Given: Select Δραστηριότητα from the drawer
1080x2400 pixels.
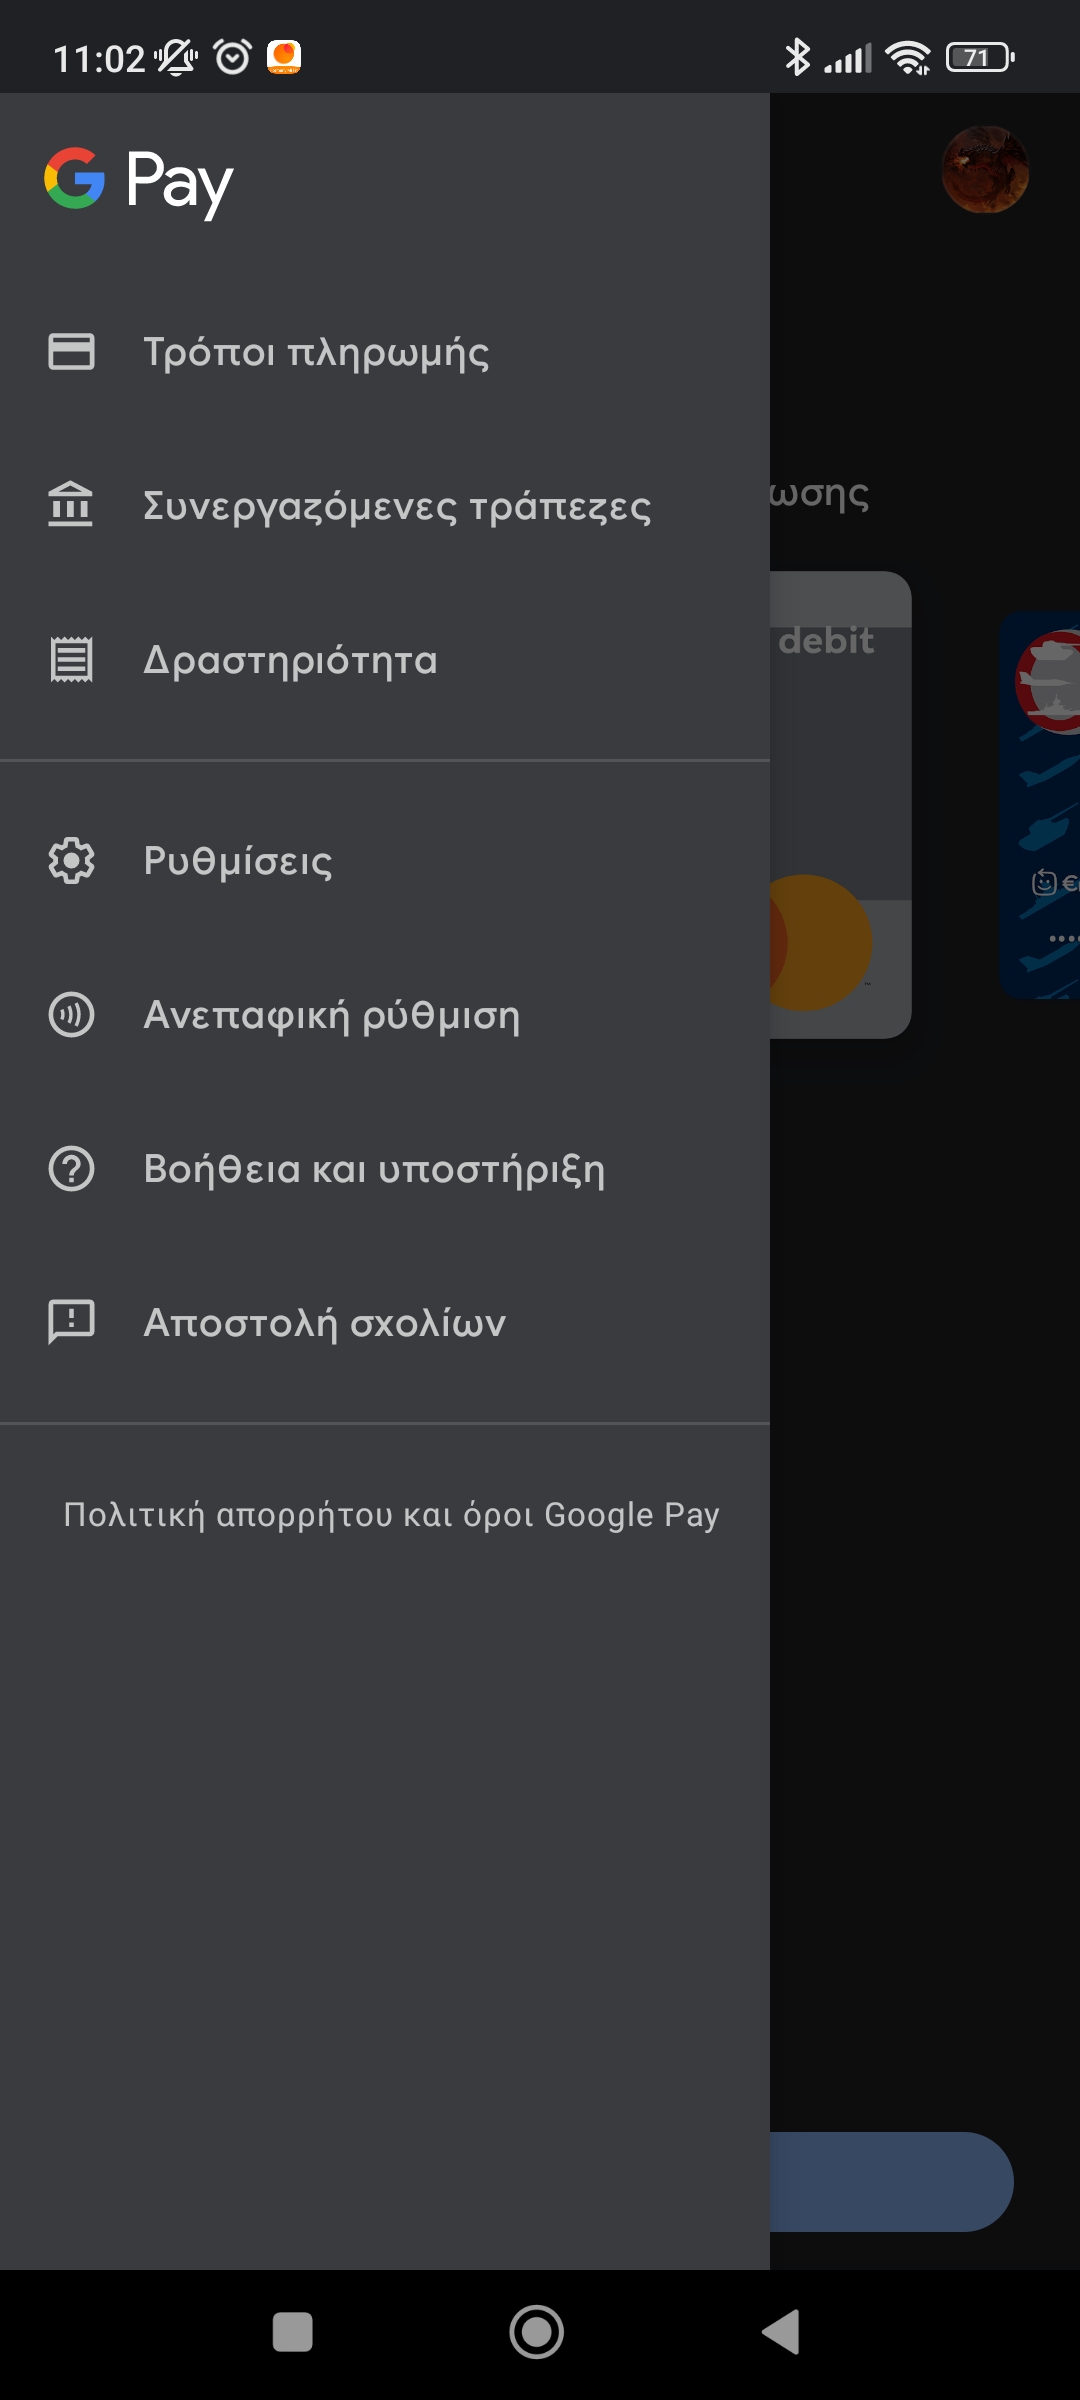Looking at the screenshot, I should (x=290, y=660).
